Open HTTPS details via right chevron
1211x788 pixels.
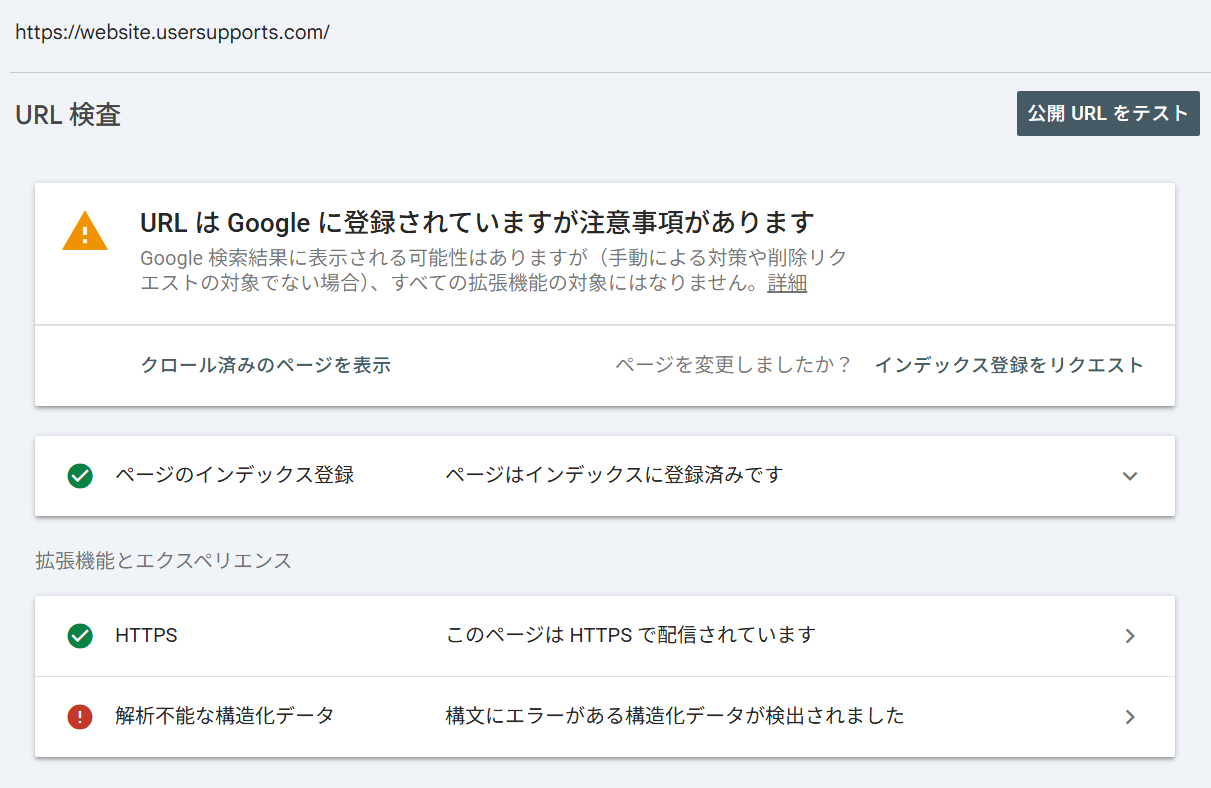(1130, 636)
